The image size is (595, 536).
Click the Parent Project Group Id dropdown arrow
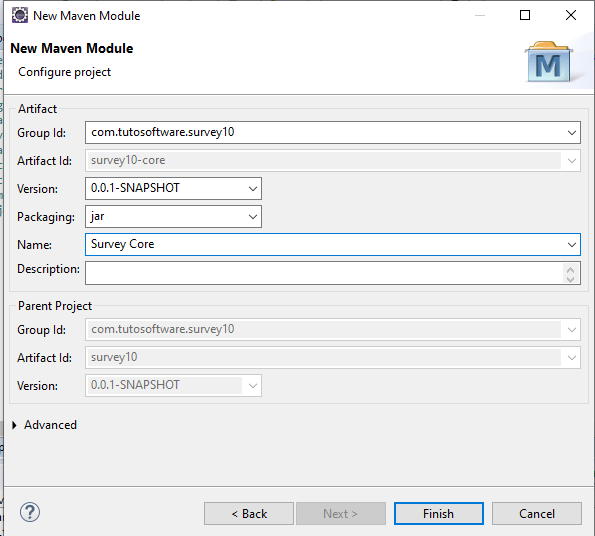coord(571,330)
